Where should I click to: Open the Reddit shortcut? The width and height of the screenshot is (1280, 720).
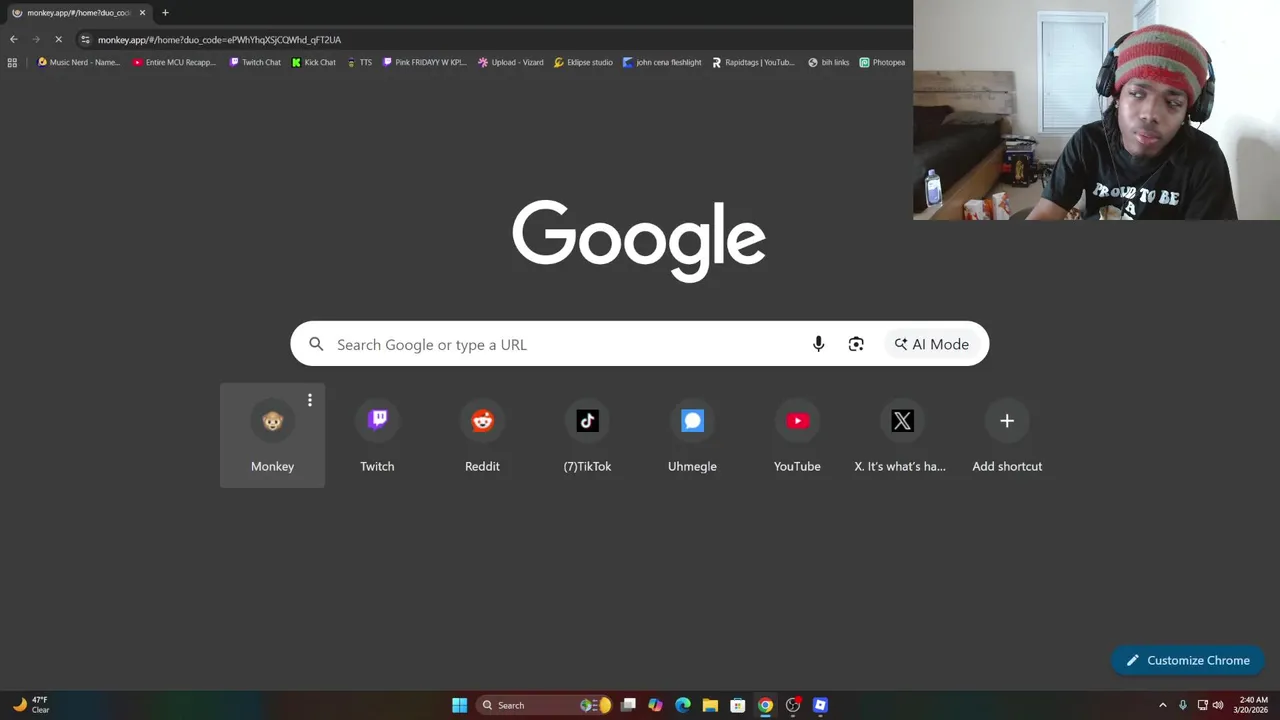[482, 436]
